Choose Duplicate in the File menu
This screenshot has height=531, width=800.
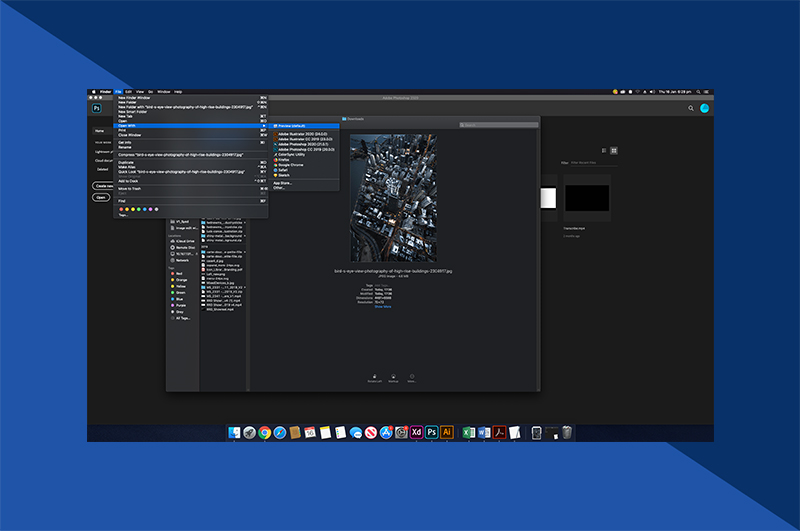191,162
